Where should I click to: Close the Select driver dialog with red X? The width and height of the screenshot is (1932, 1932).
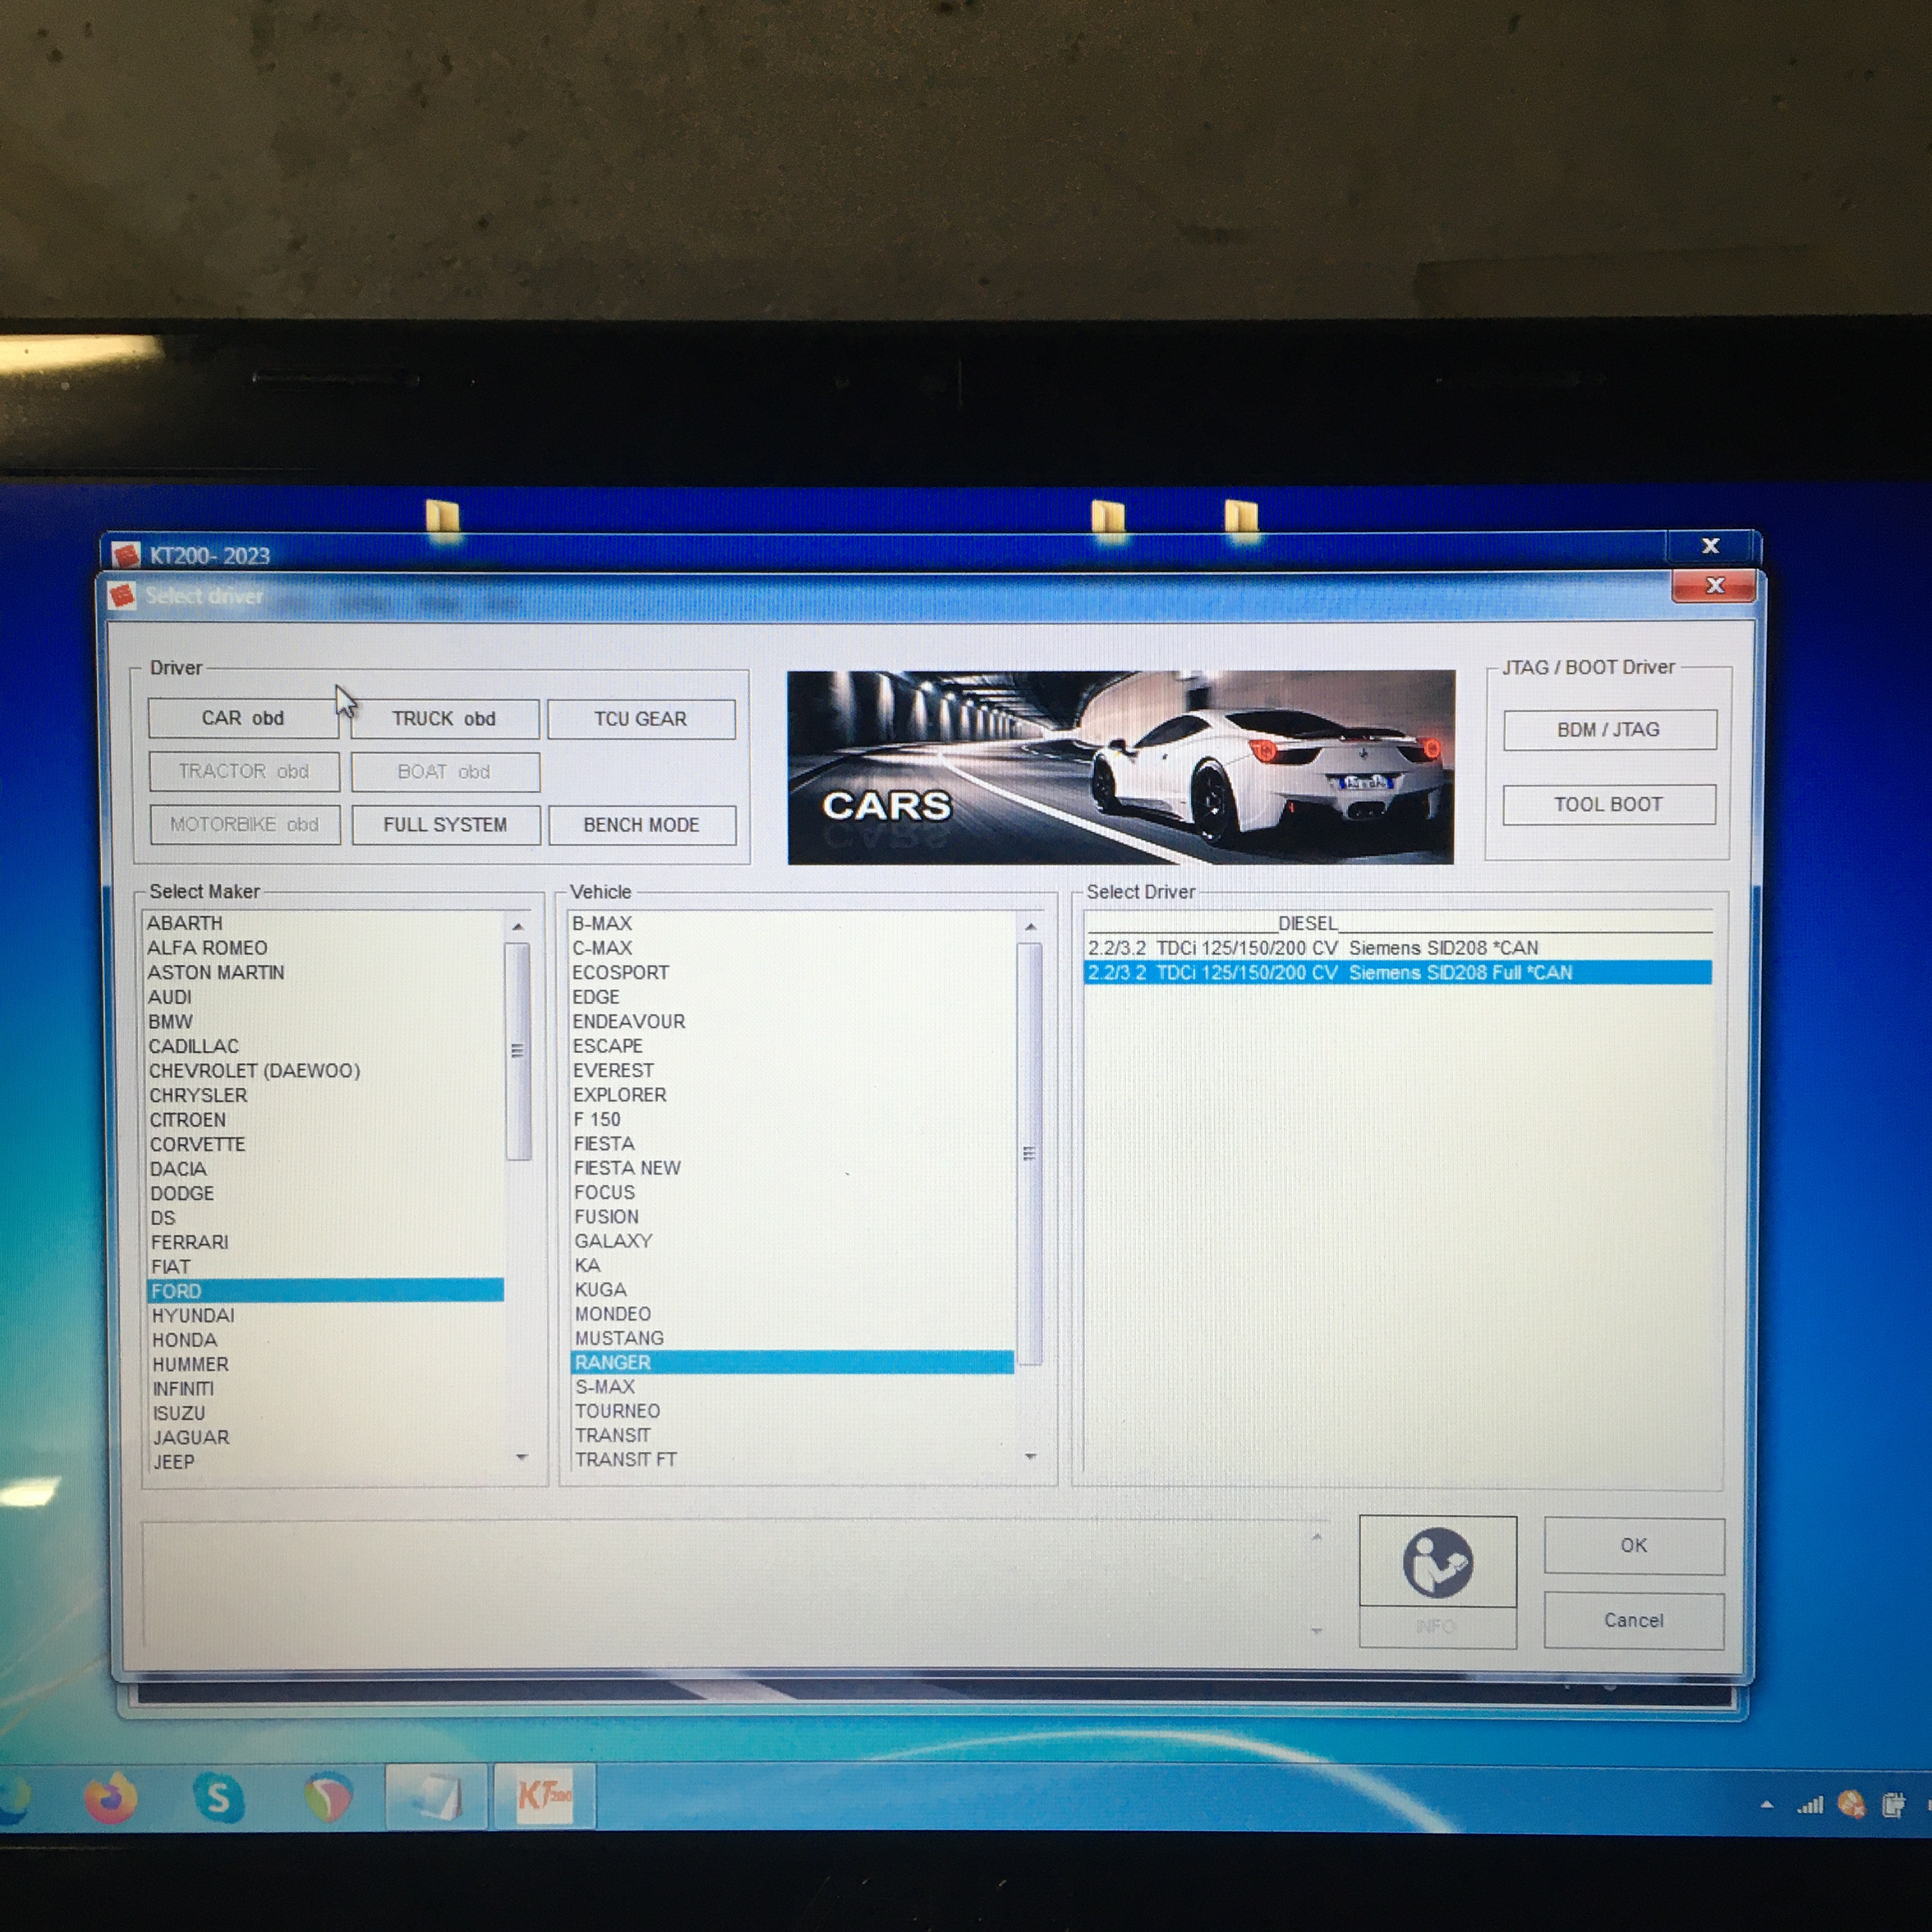pos(1715,586)
